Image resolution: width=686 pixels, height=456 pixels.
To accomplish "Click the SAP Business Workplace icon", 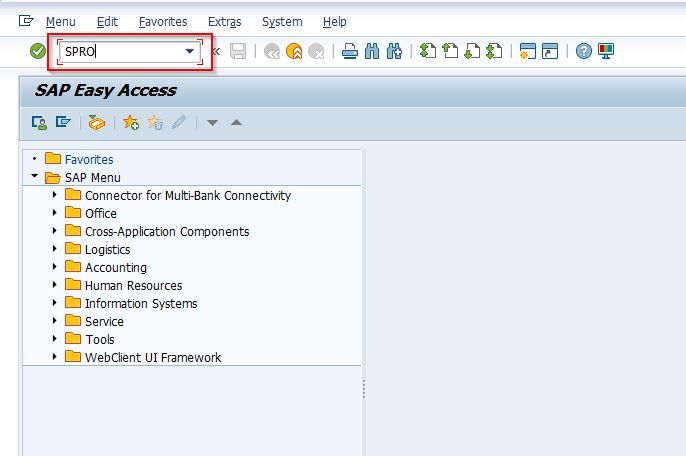I will tap(97, 123).
